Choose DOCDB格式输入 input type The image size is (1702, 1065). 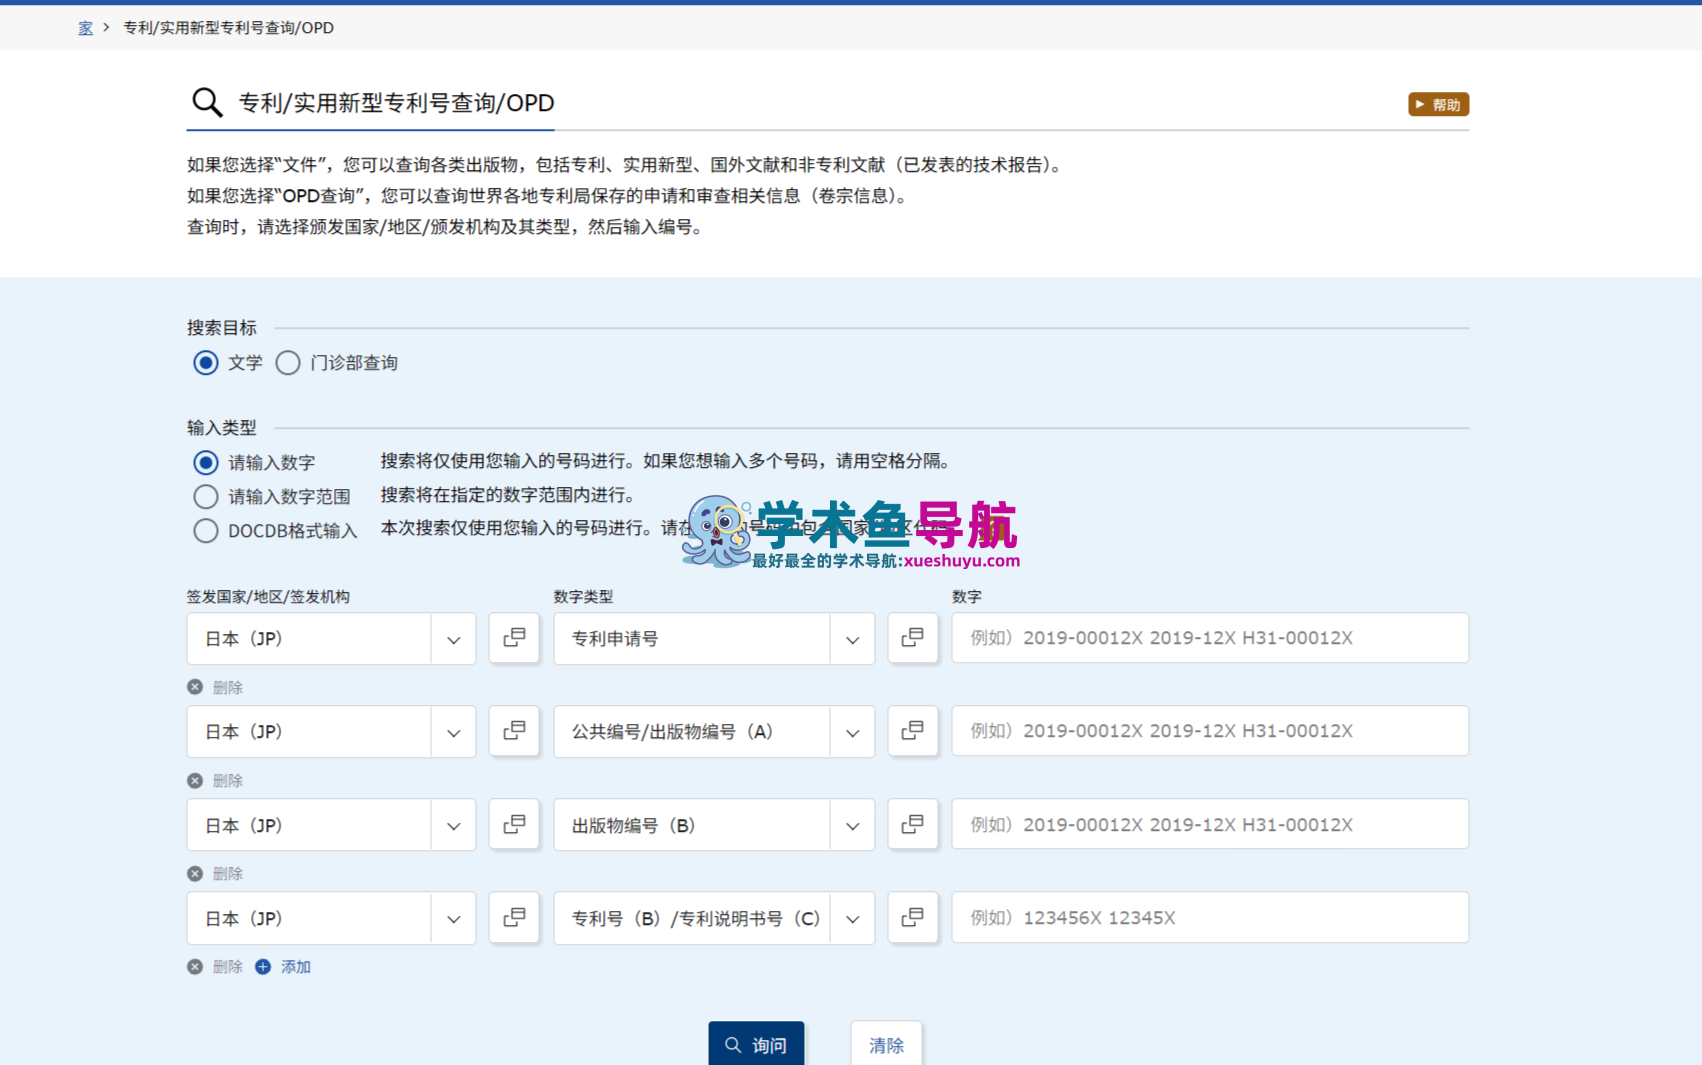206,530
